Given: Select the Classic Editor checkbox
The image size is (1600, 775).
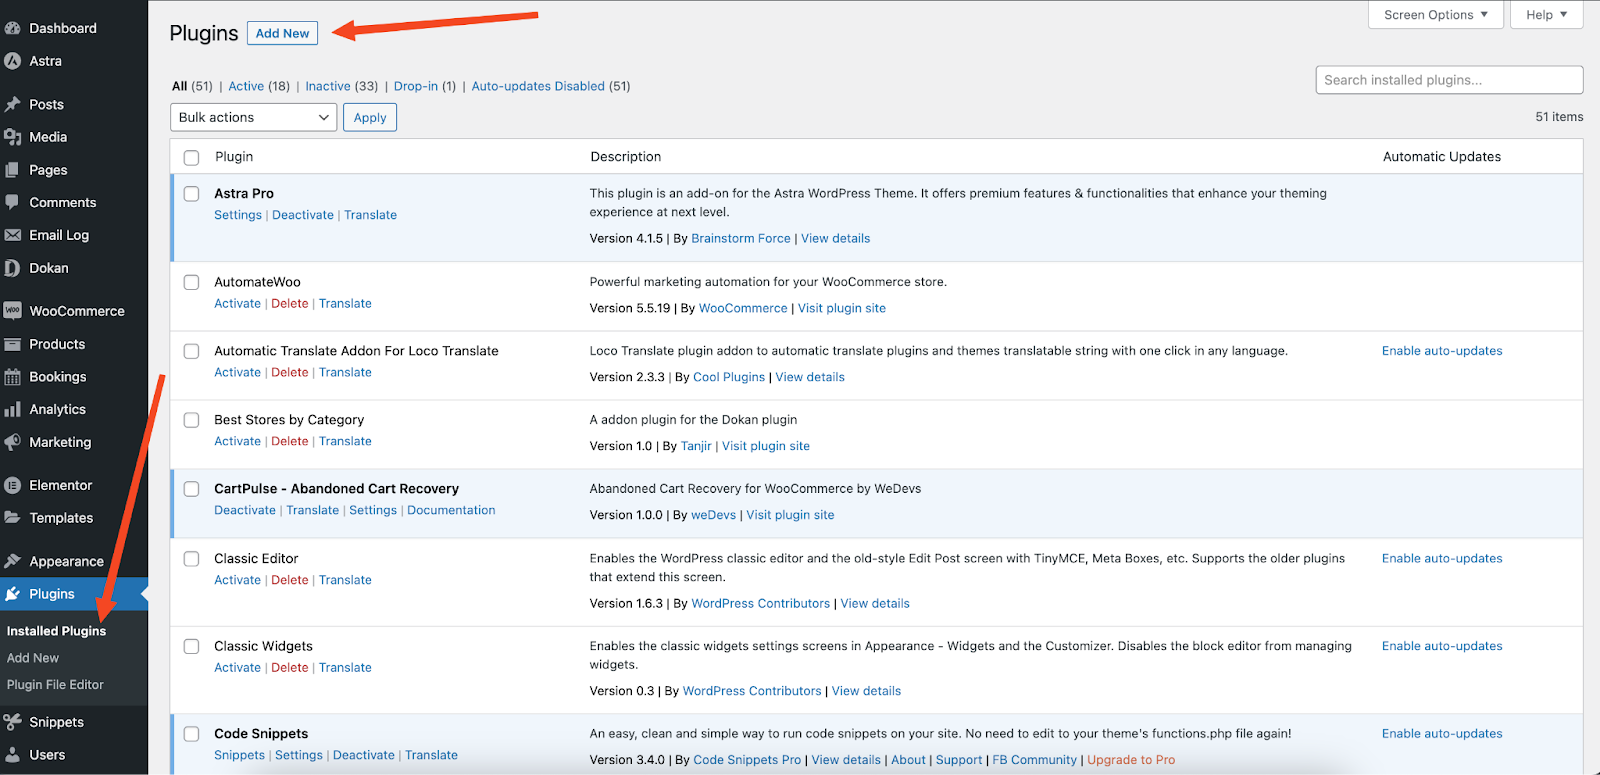Looking at the screenshot, I should point(191,559).
